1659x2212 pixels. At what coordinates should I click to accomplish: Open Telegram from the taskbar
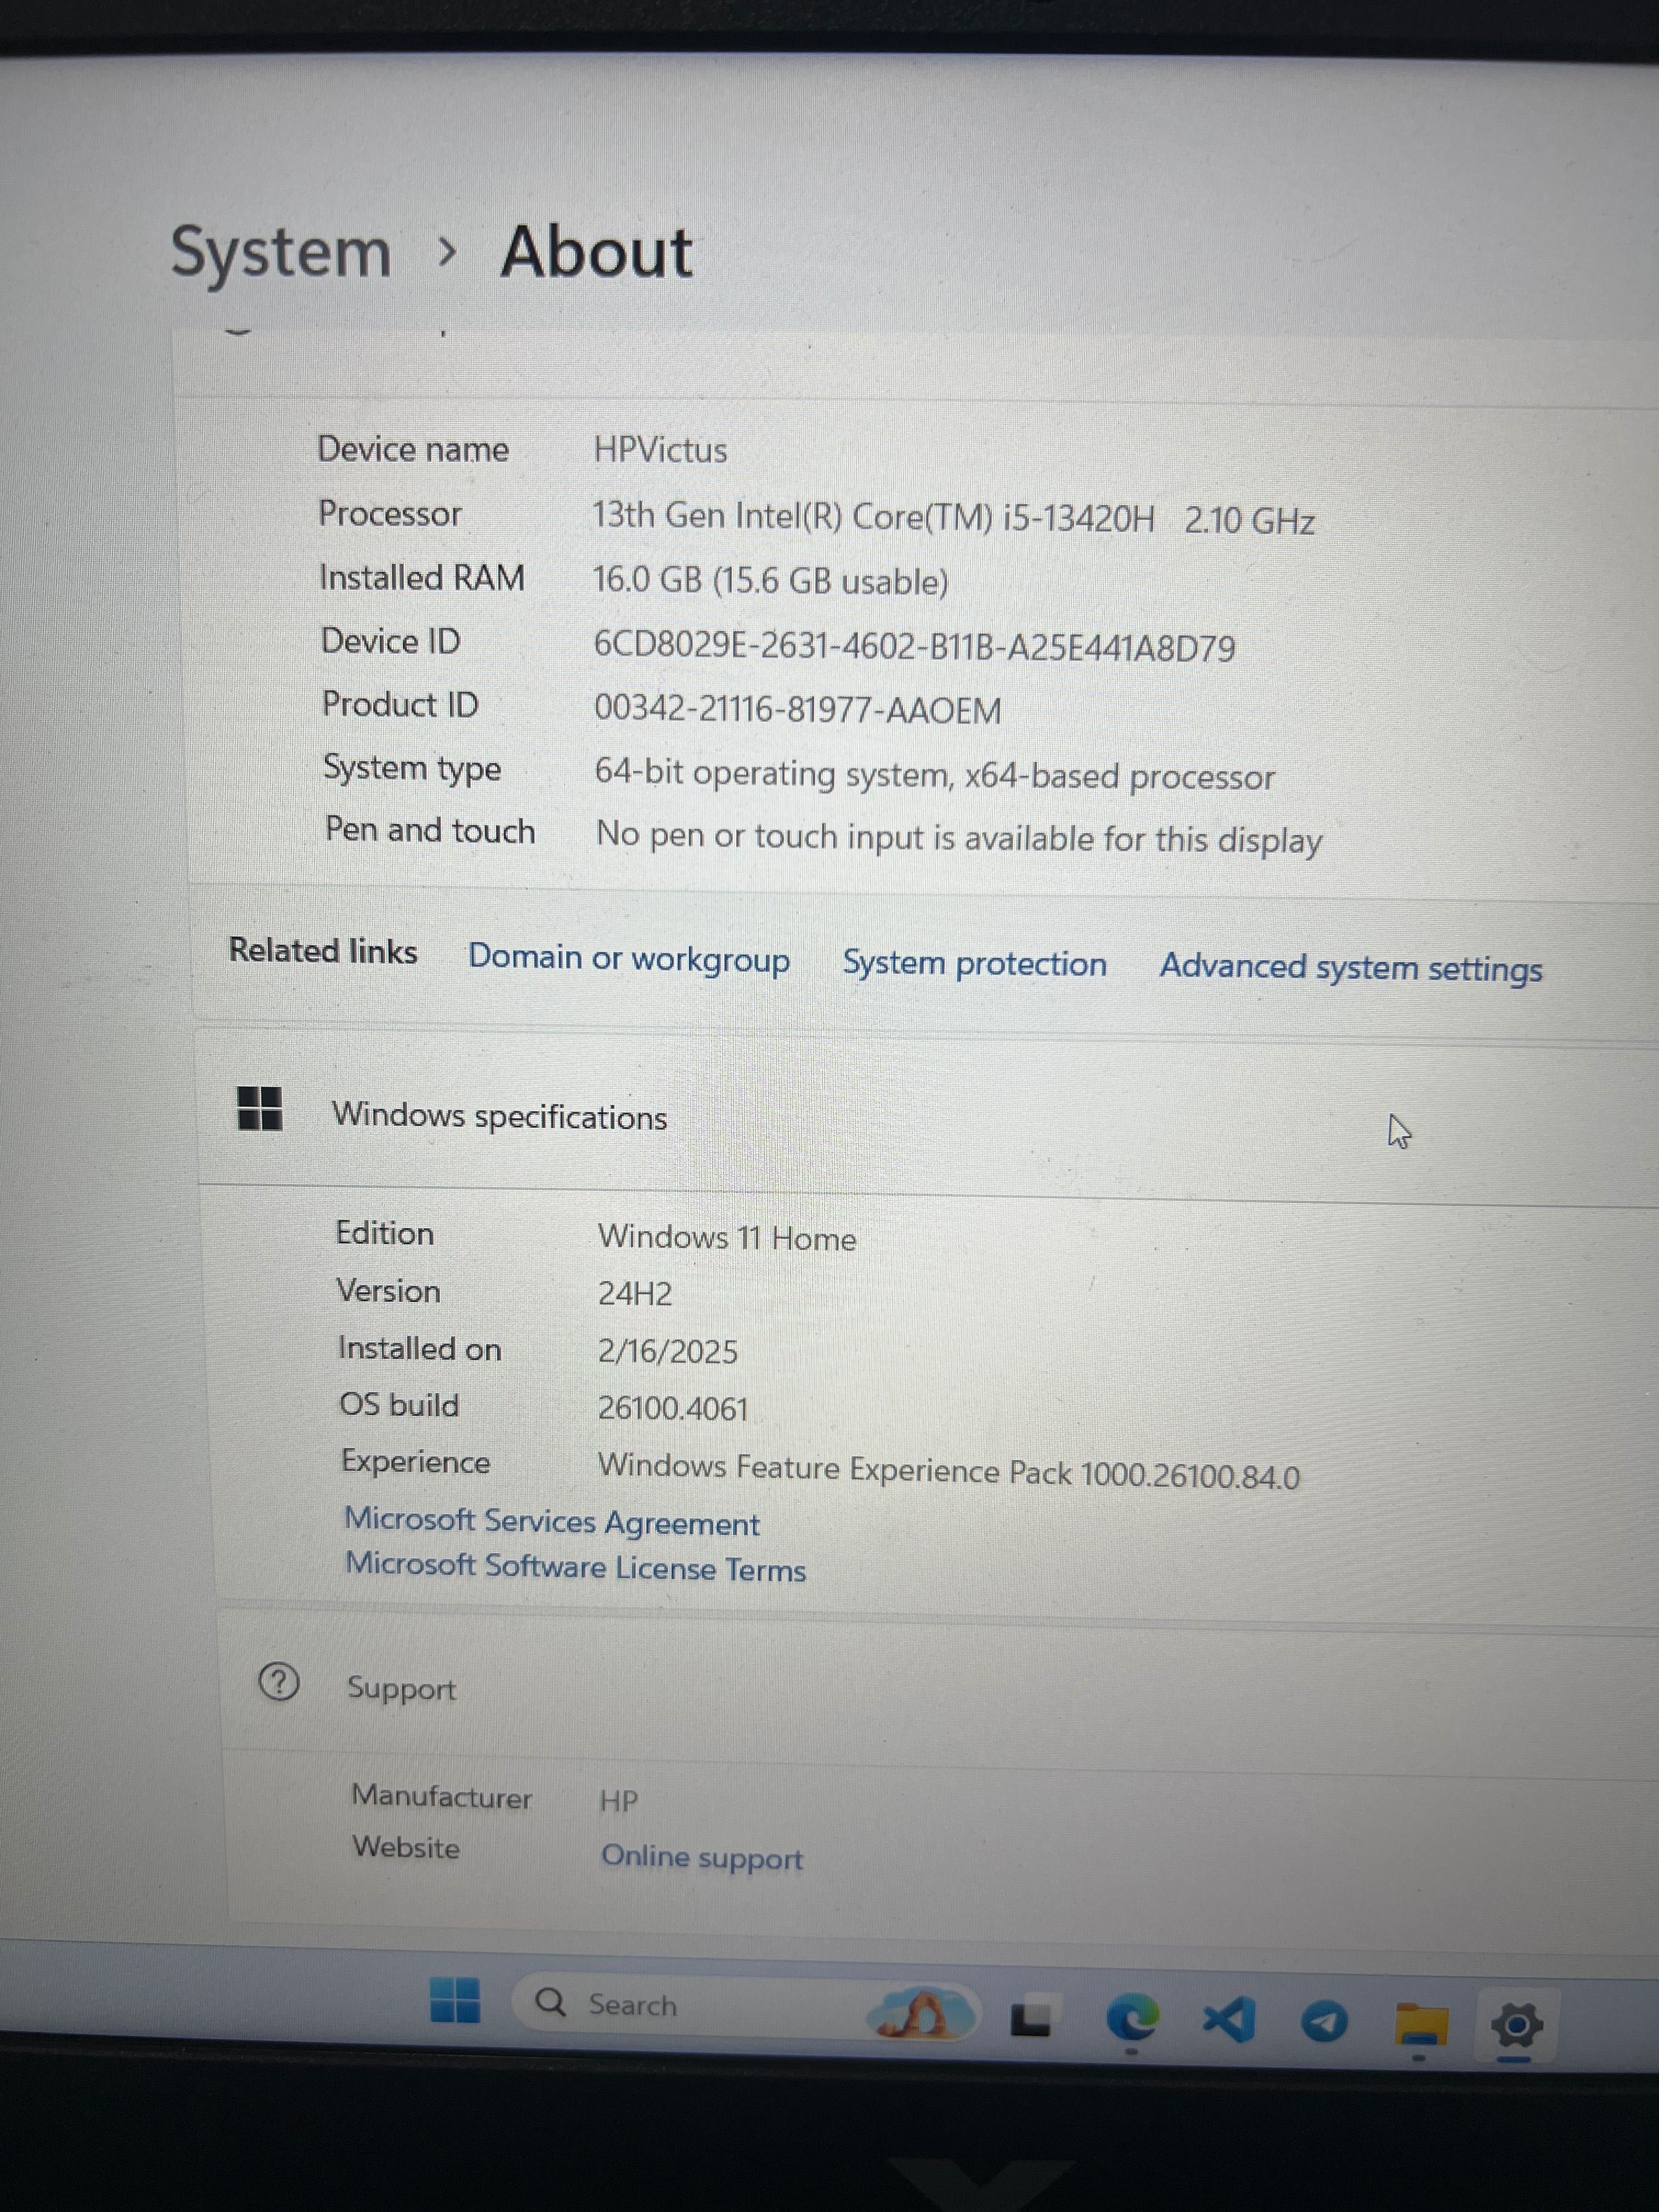pyautogui.click(x=1325, y=2023)
